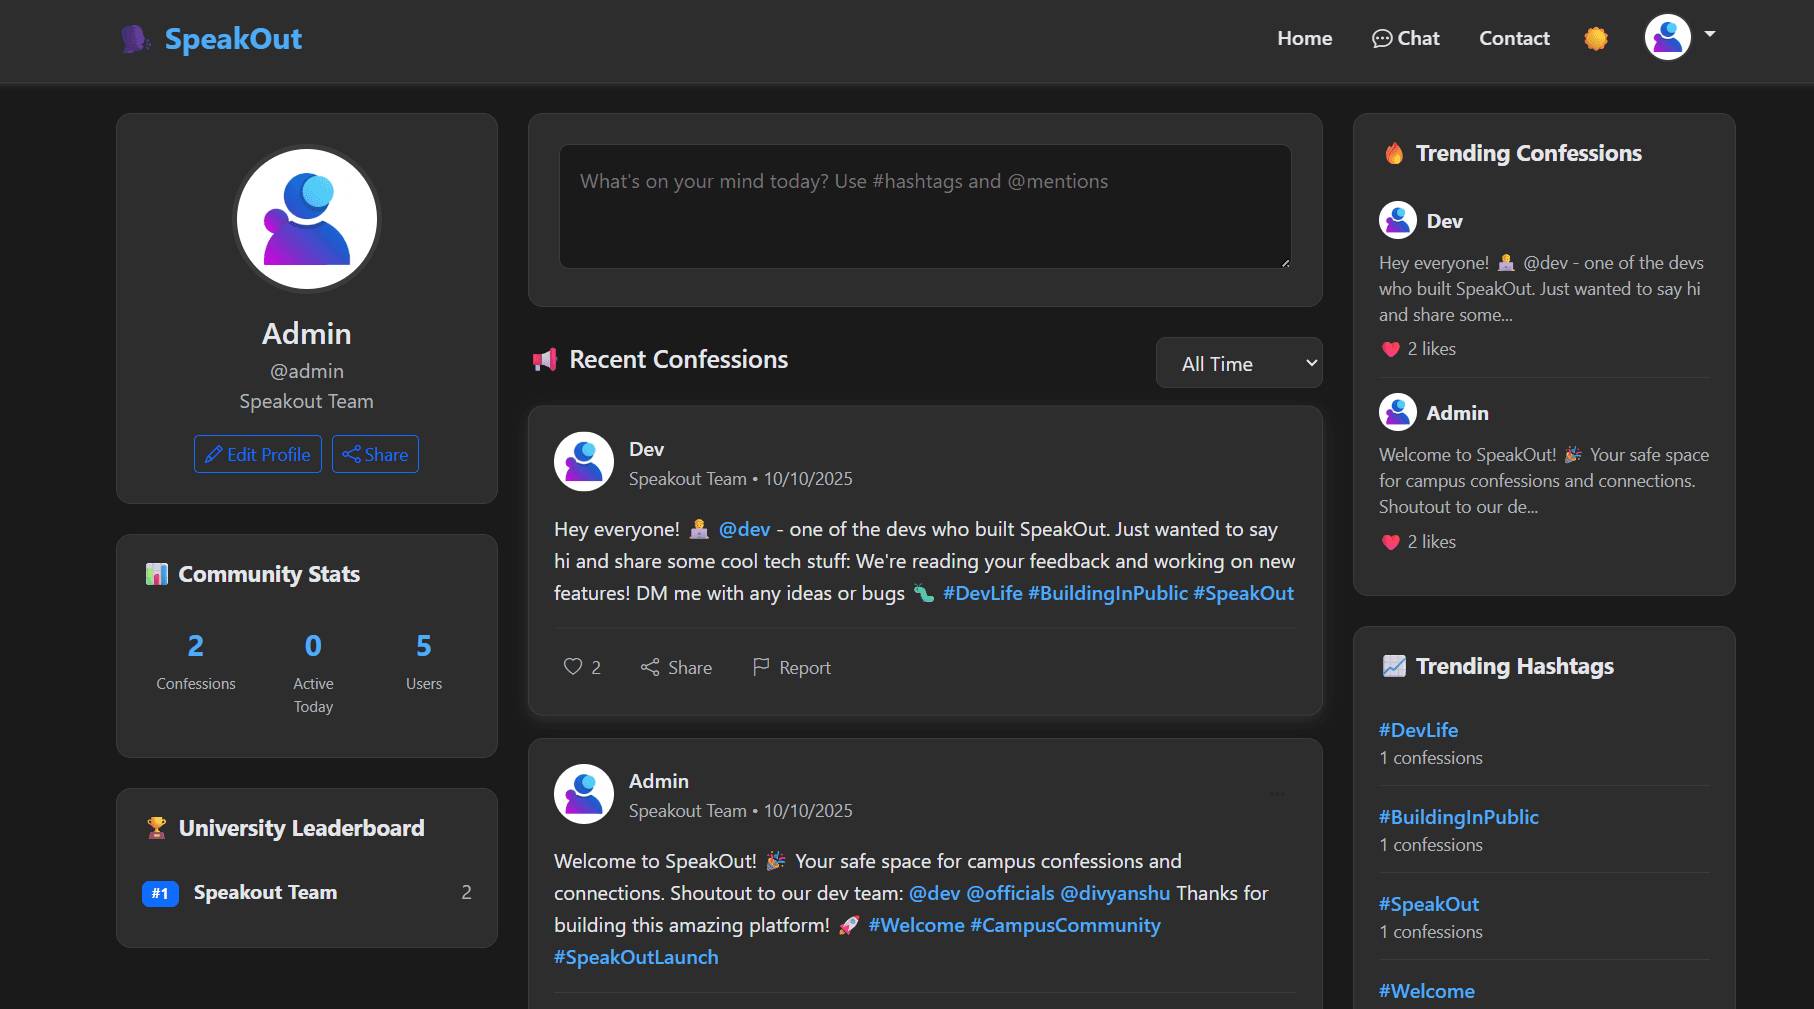Toggle the sun light/dark theme switch
Viewport: 1814px width, 1009px height.
click(x=1596, y=39)
